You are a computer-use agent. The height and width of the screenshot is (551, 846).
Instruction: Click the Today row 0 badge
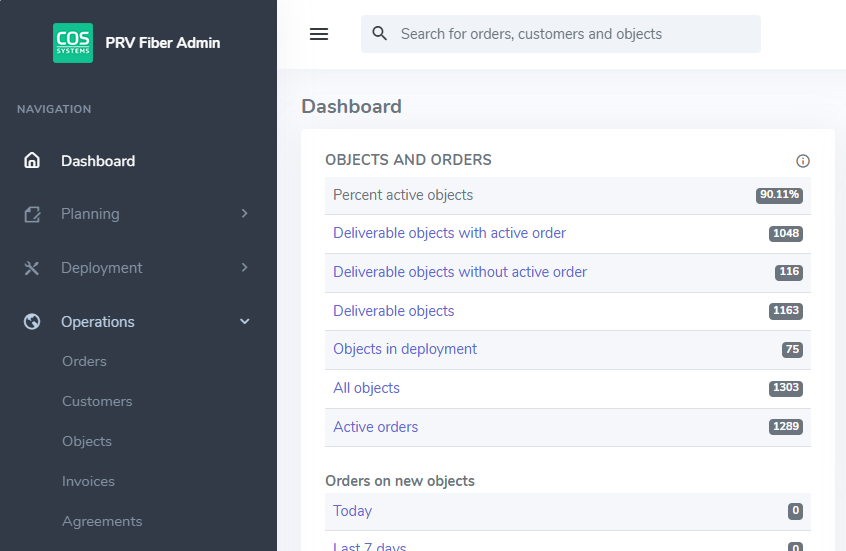[x=795, y=511]
